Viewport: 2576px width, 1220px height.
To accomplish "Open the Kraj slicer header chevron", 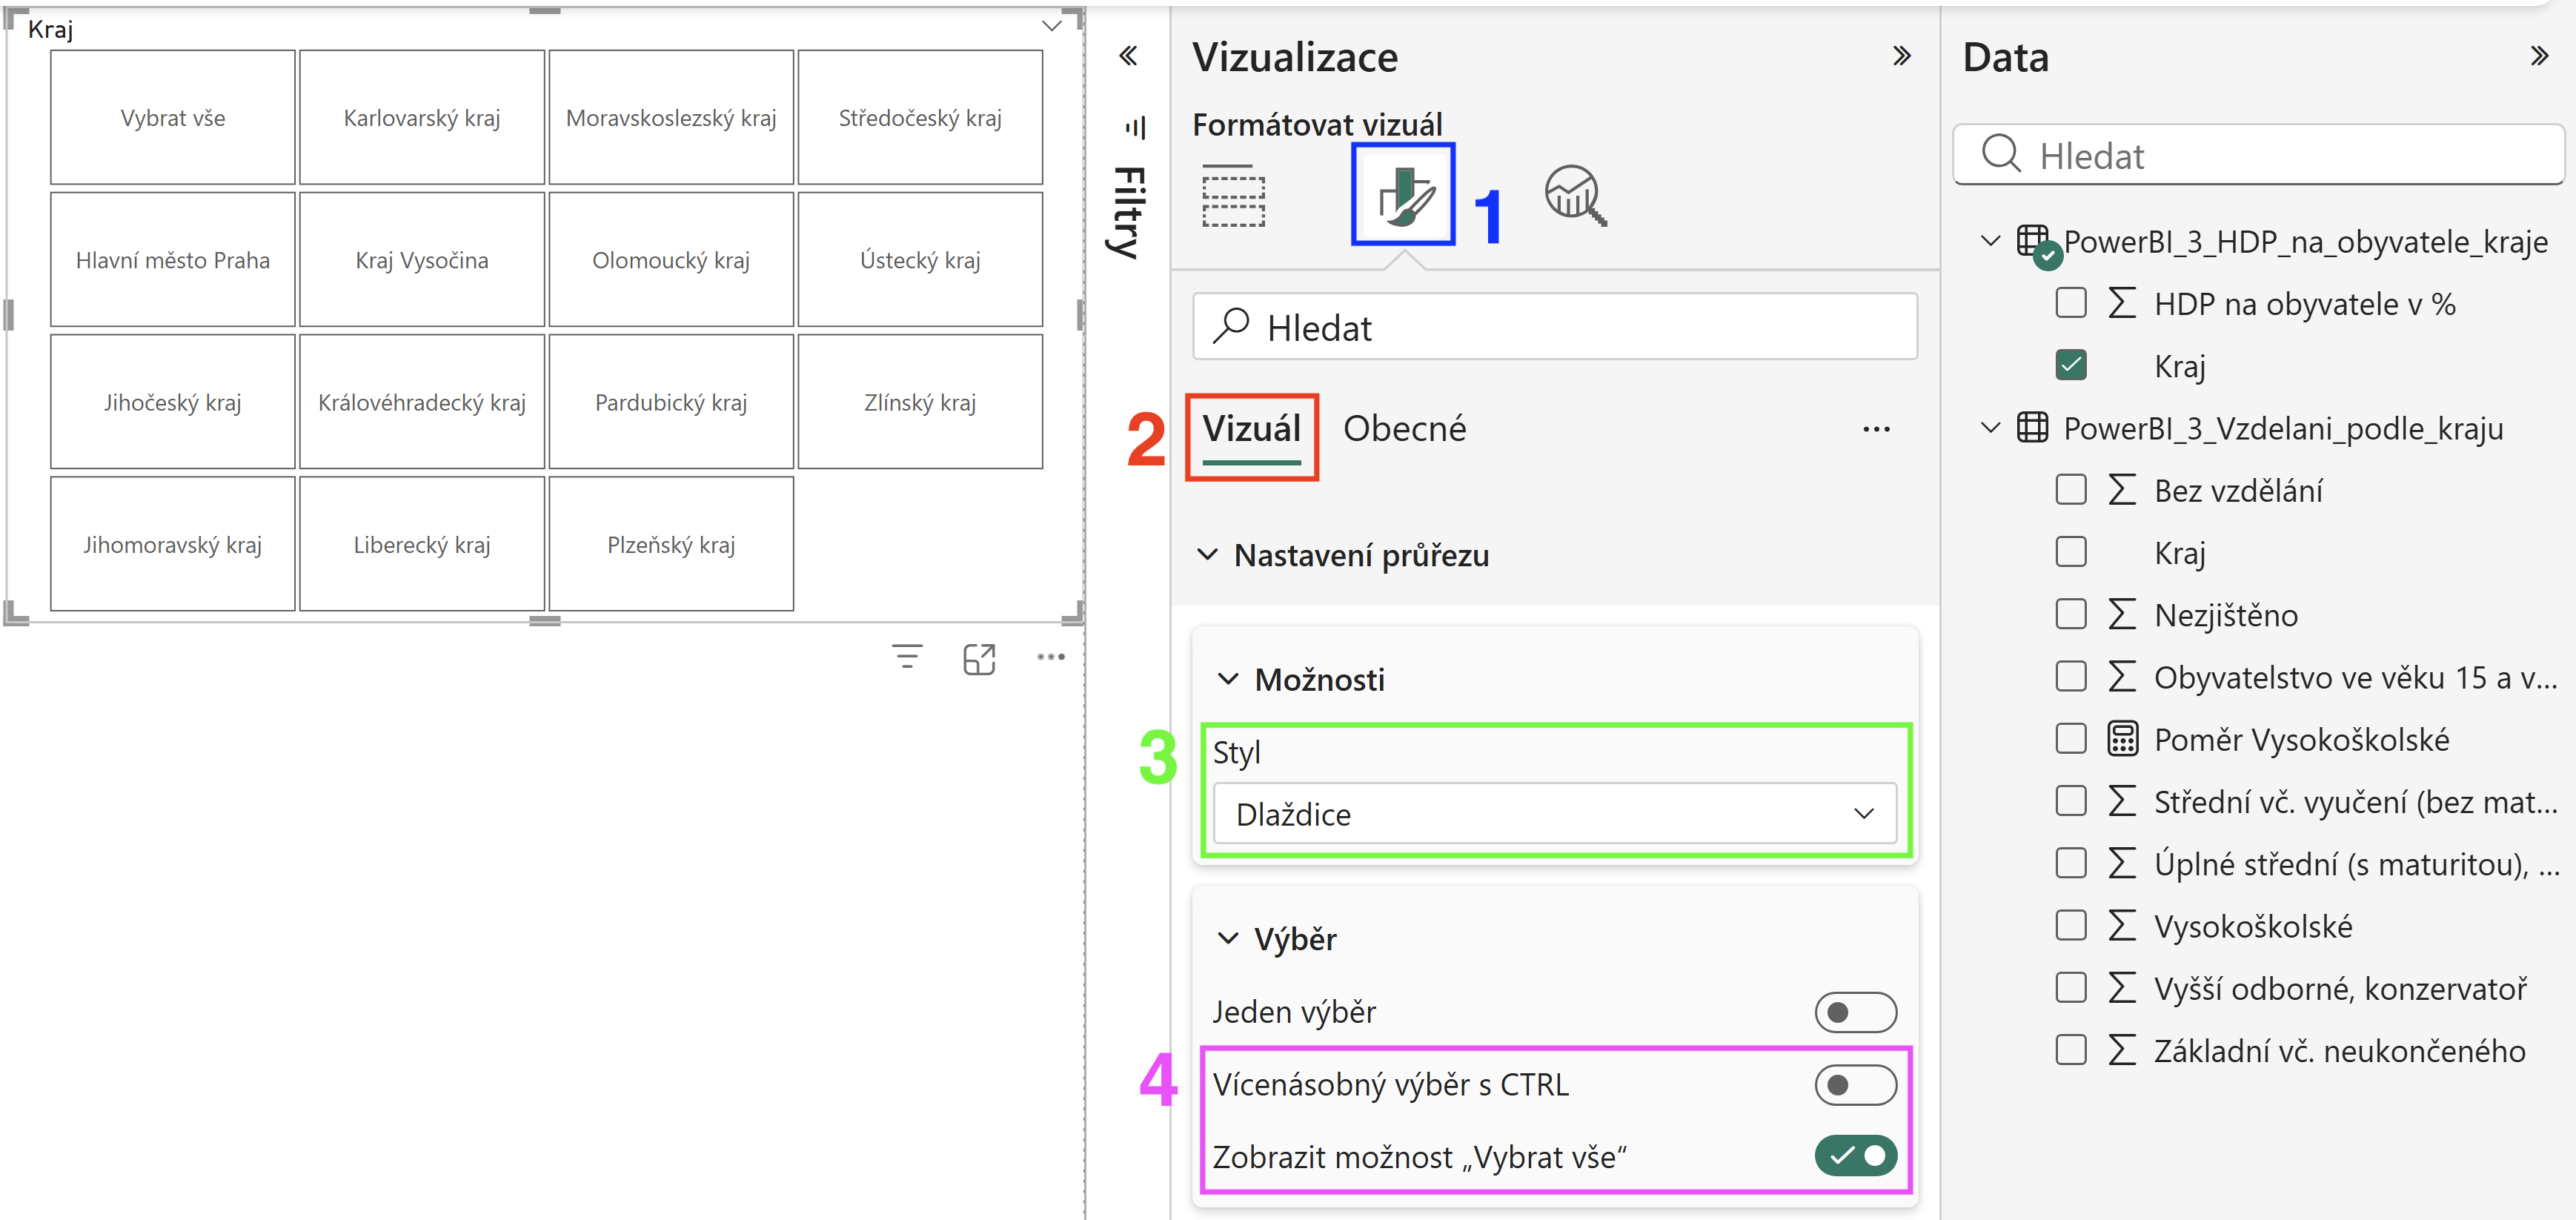I will pos(1051,26).
